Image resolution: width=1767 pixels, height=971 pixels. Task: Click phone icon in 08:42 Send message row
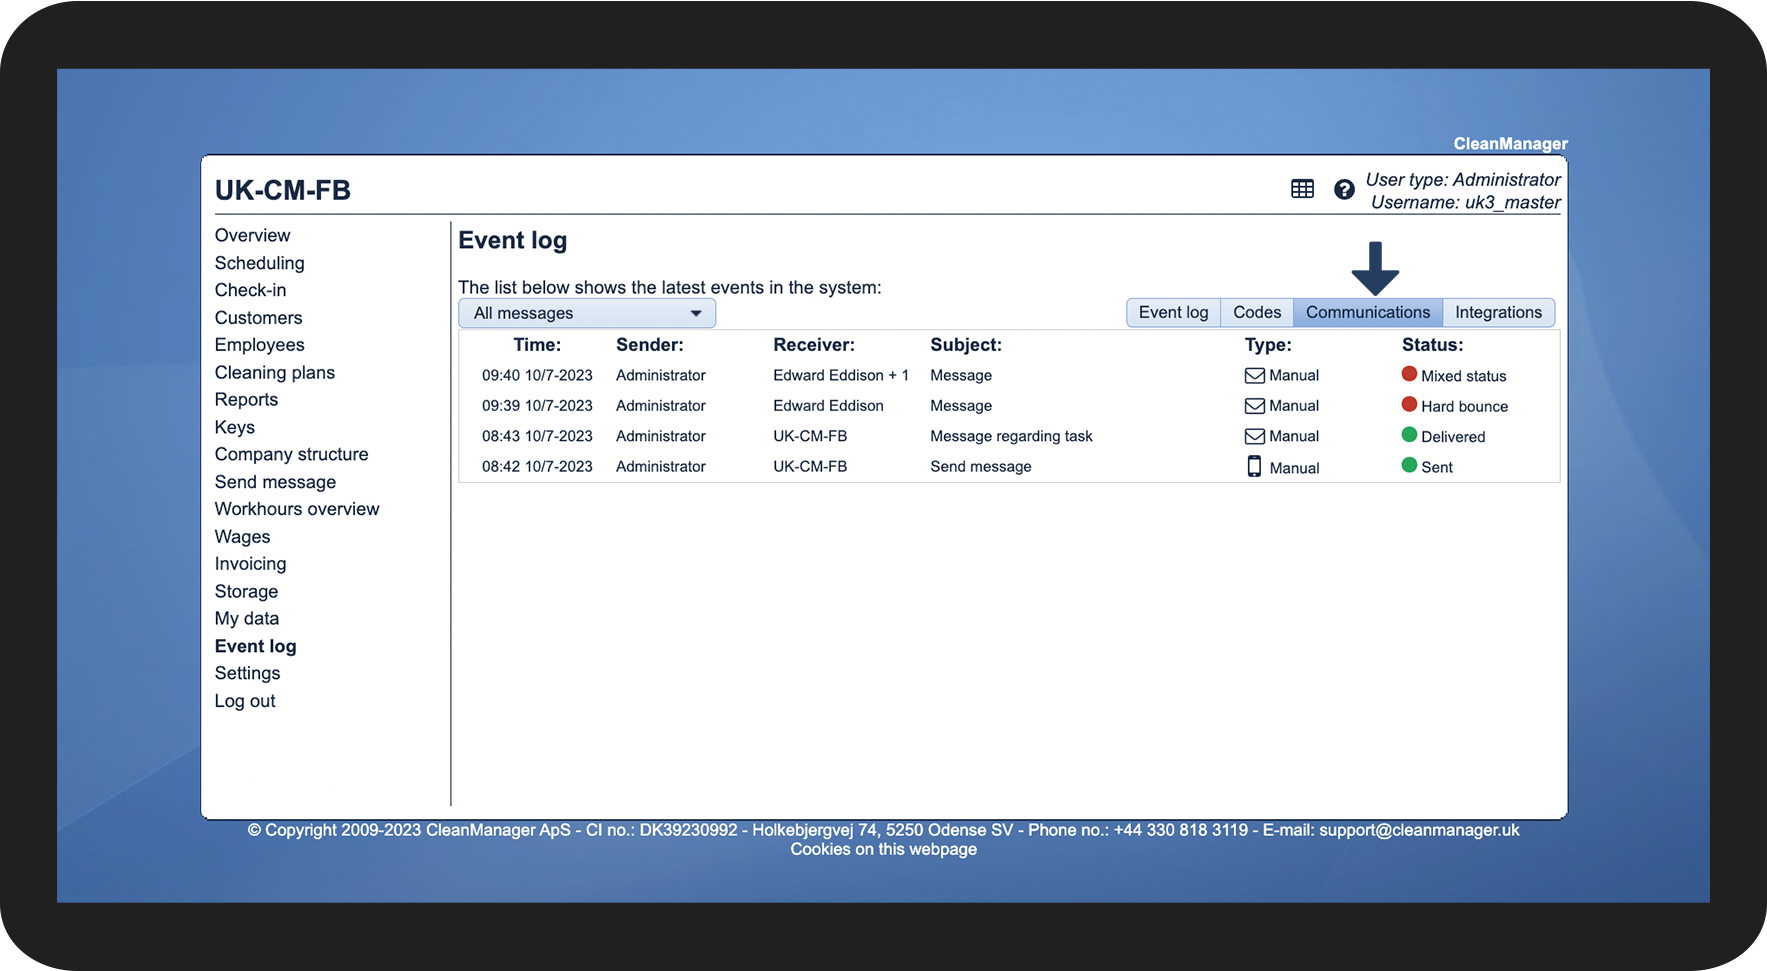pyautogui.click(x=1254, y=467)
